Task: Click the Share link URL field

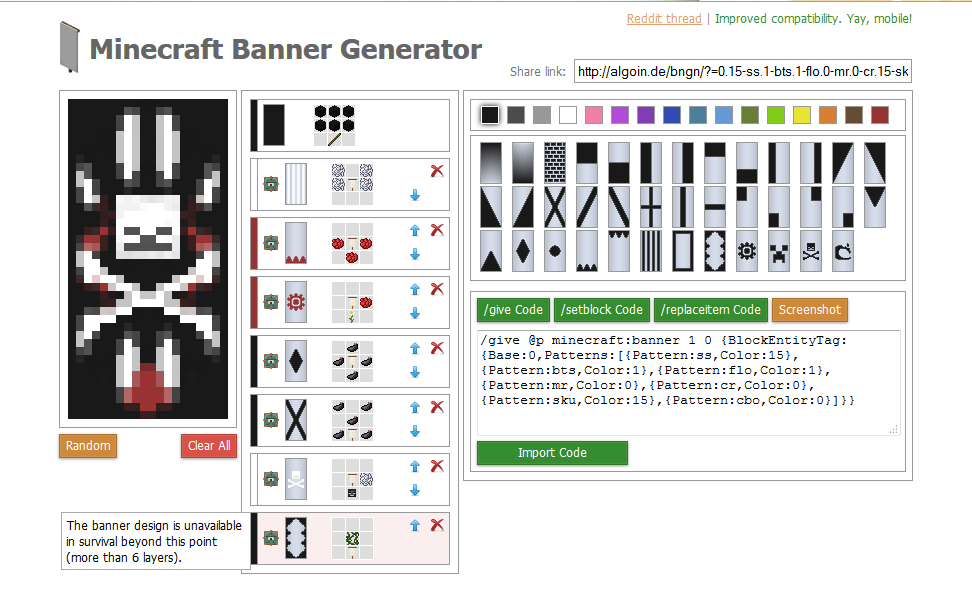Action: pos(743,71)
